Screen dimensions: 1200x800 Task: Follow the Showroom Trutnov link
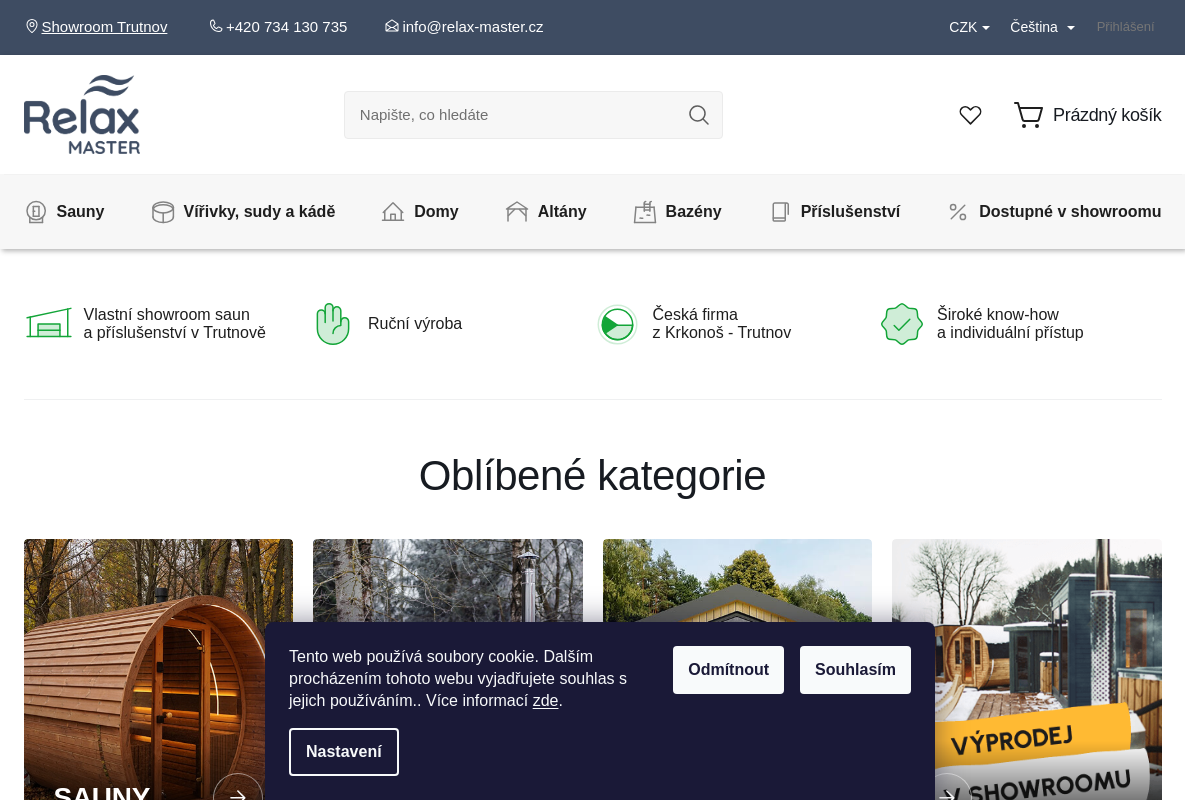pyautogui.click(x=104, y=27)
